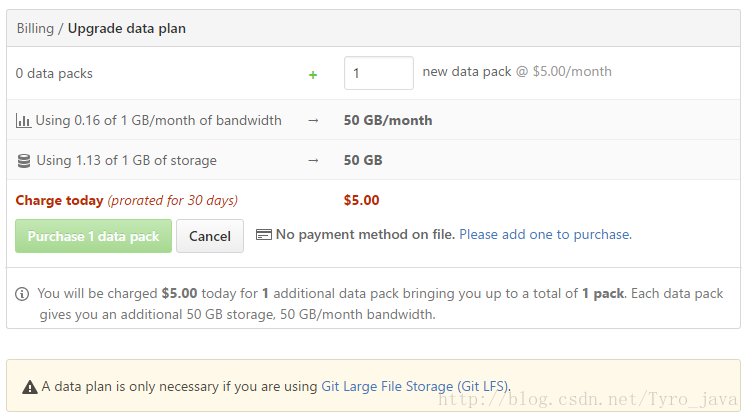
Task: Open the Billing breadcrumb link
Action: click(x=35, y=29)
